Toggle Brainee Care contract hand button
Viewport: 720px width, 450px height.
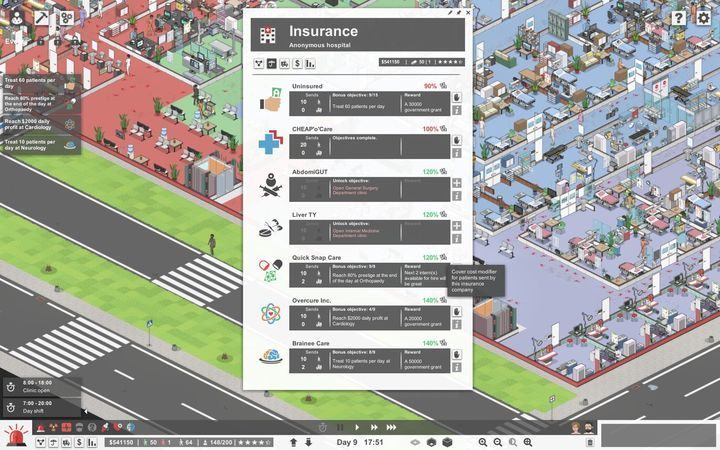[456, 354]
